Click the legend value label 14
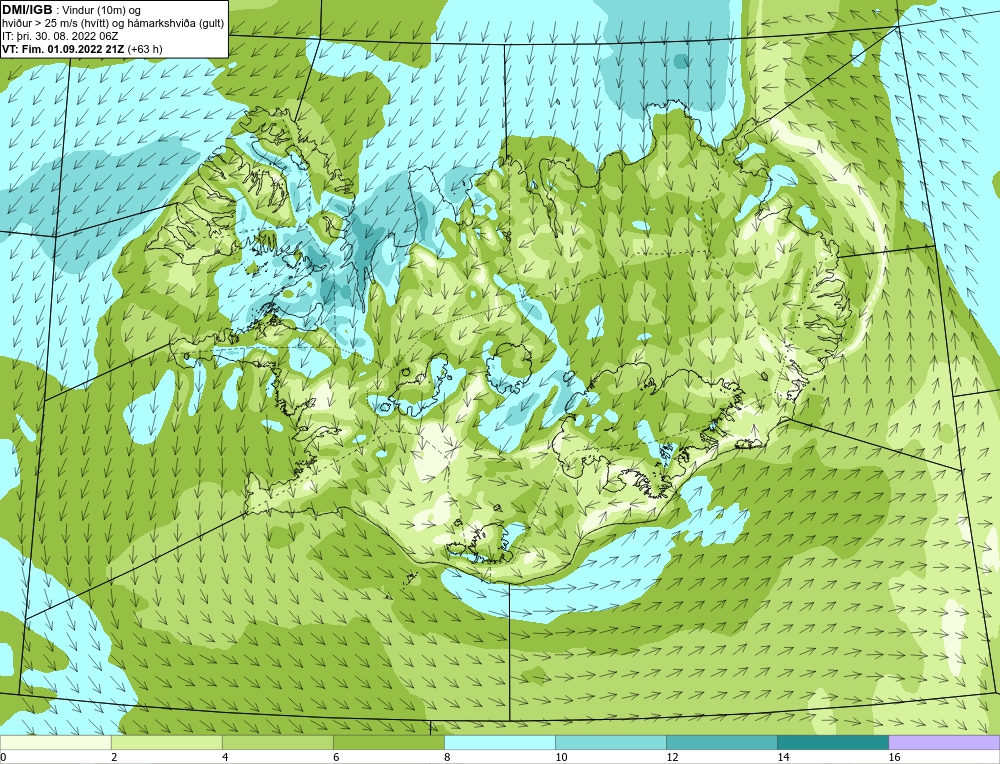 click(x=783, y=757)
